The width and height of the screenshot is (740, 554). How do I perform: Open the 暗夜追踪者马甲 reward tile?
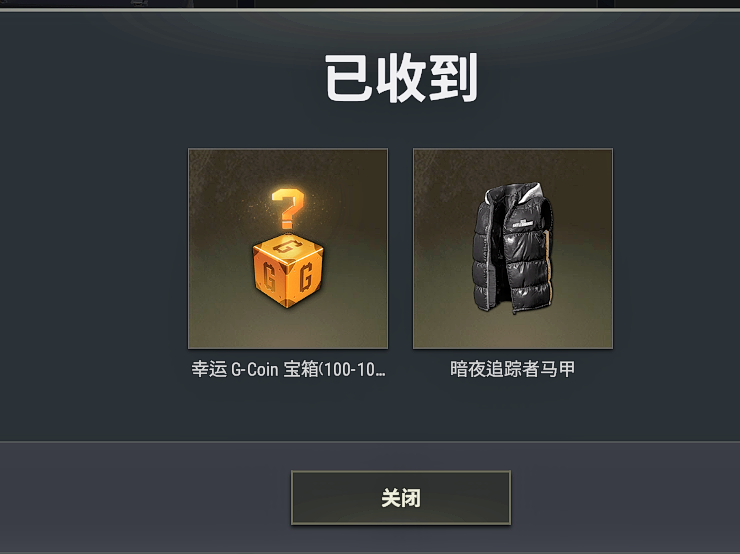(513, 249)
